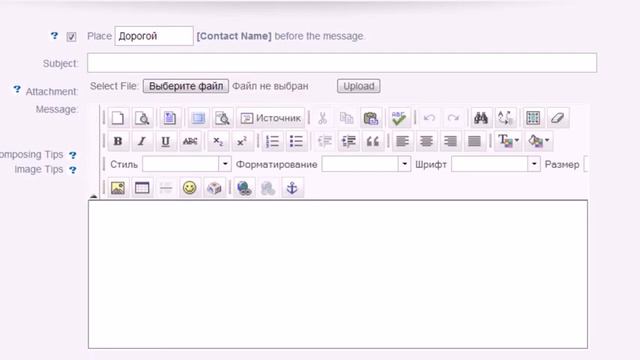The height and width of the screenshot is (360, 640).
Task: Click the Anchor icon
Action: click(292, 188)
